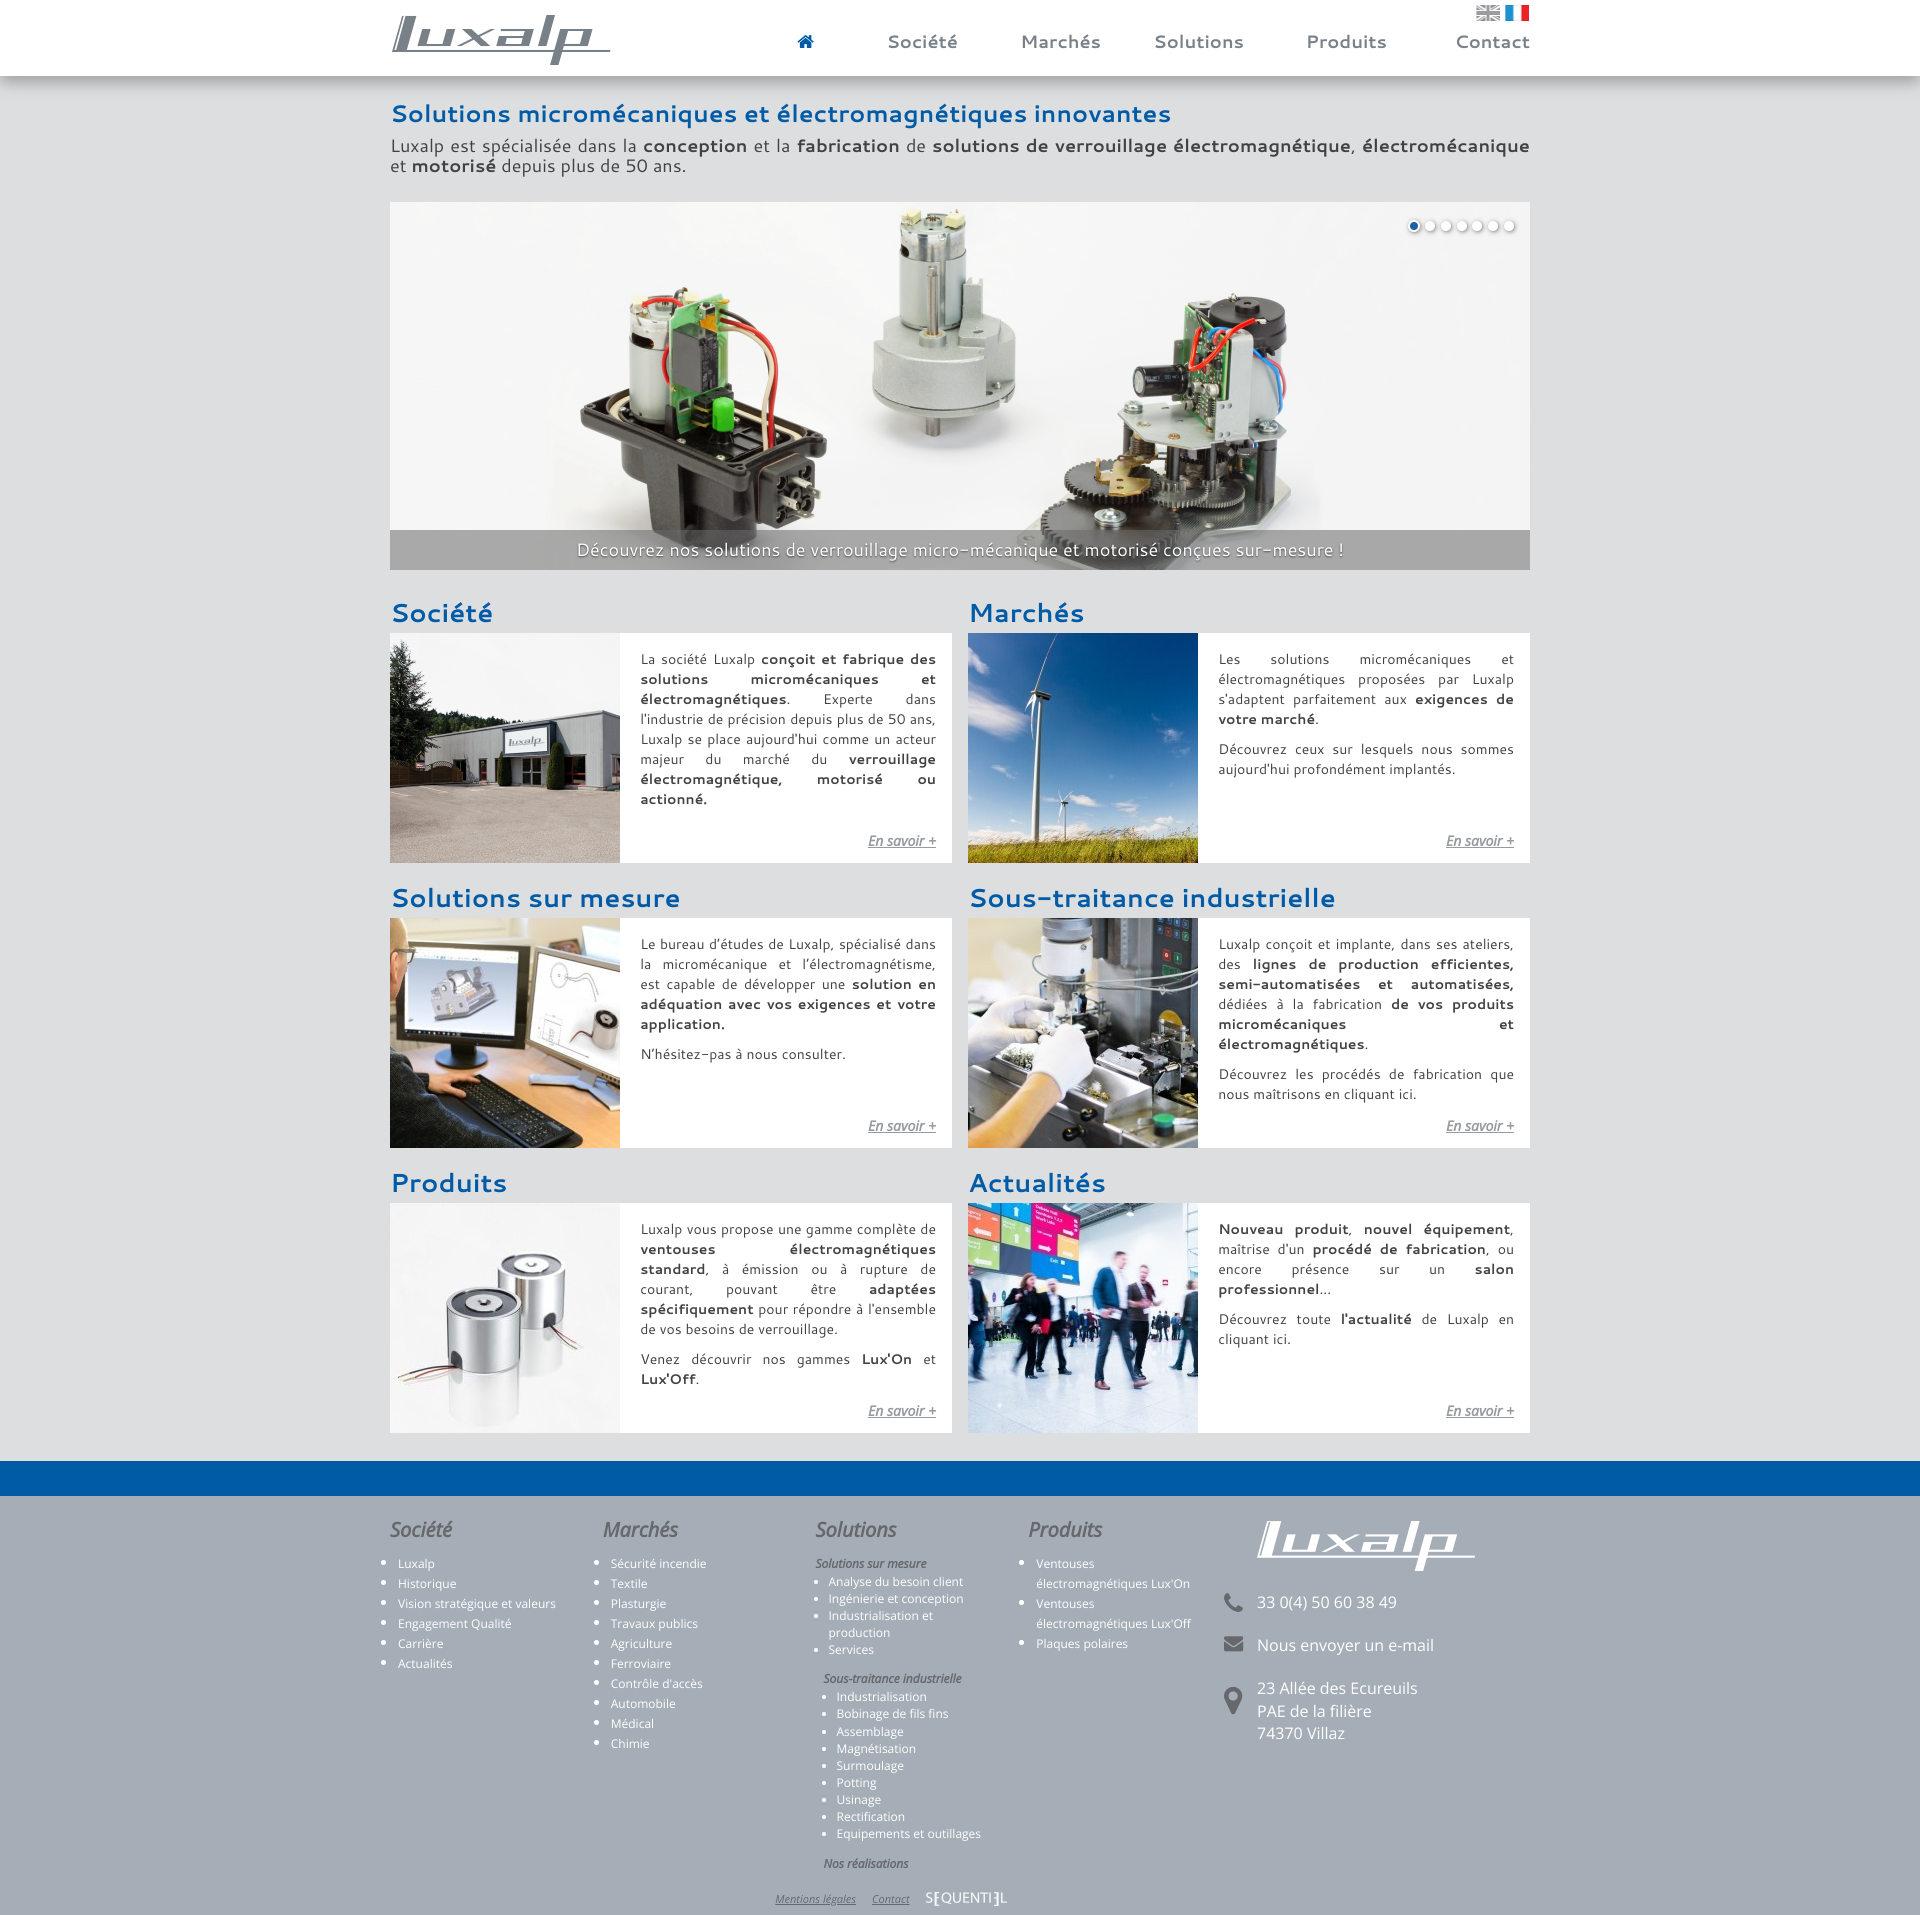Click the electromagnet products thumbnail
1920x1915 pixels.
(x=505, y=1318)
